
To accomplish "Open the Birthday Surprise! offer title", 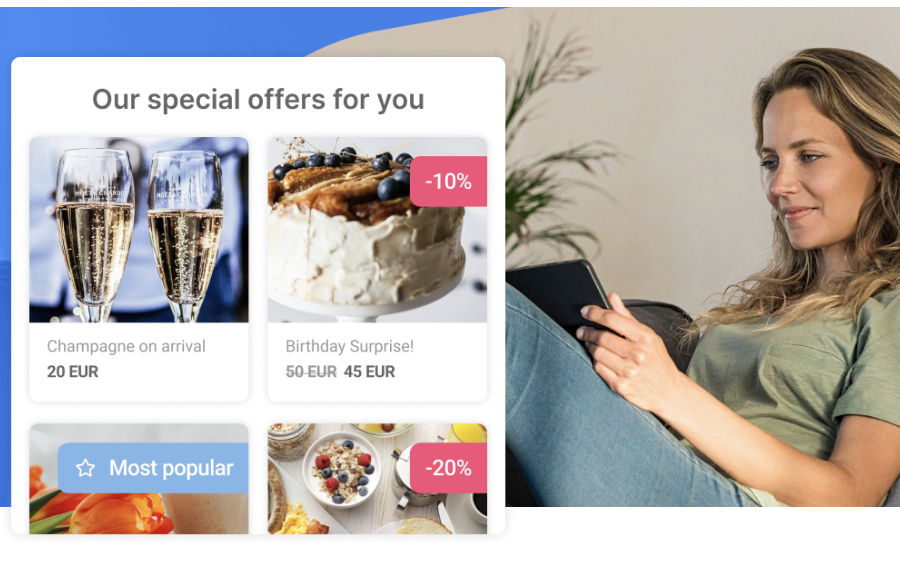I will [350, 346].
